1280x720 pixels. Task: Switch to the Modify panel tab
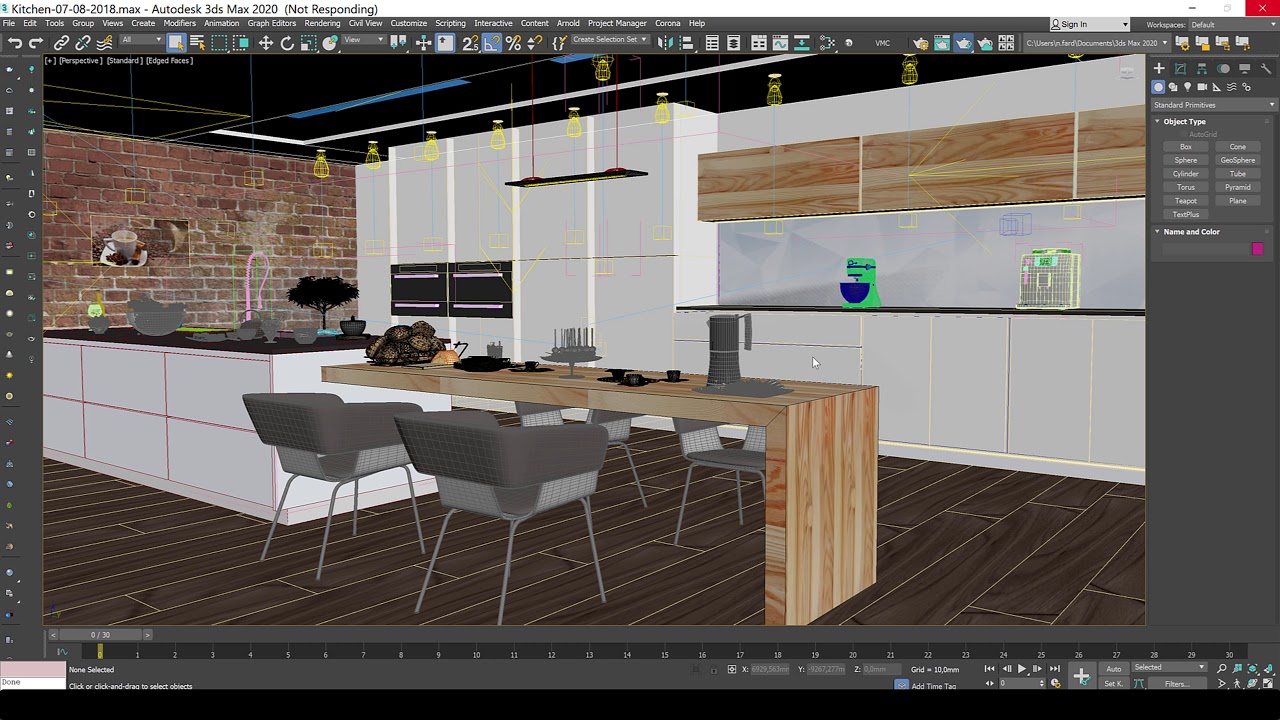coord(1180,68)
